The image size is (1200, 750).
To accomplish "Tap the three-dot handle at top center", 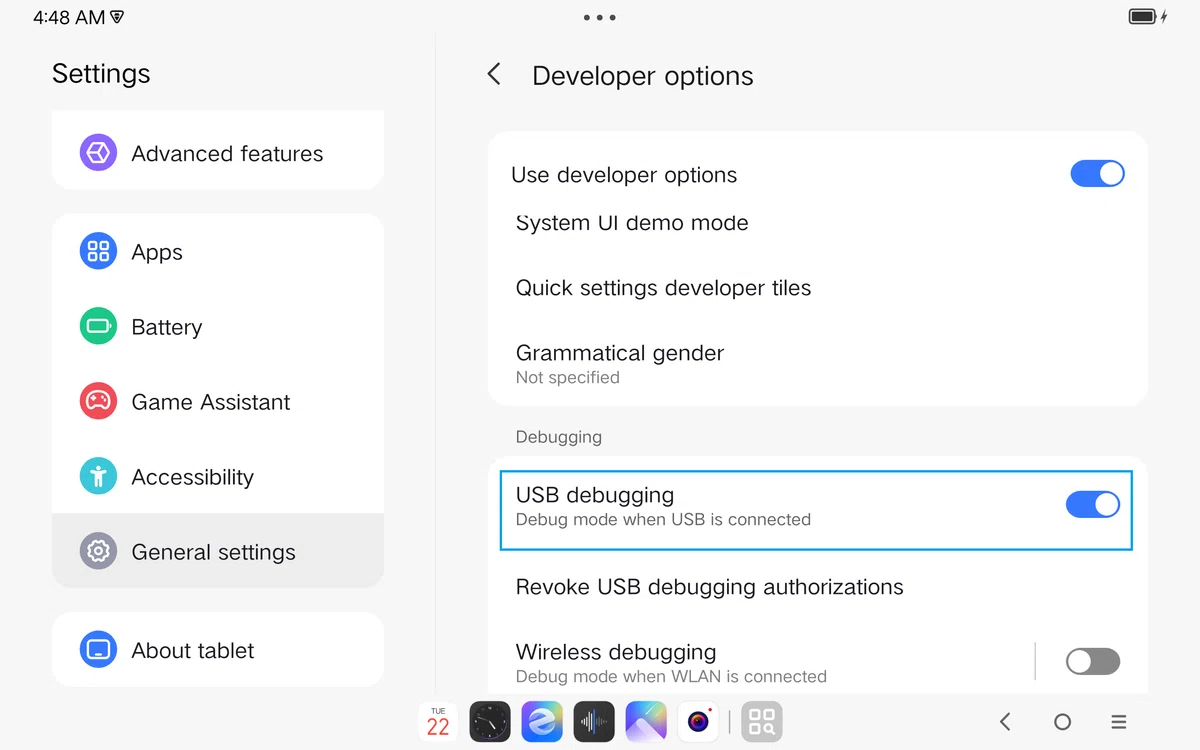I will pos(600,17).
